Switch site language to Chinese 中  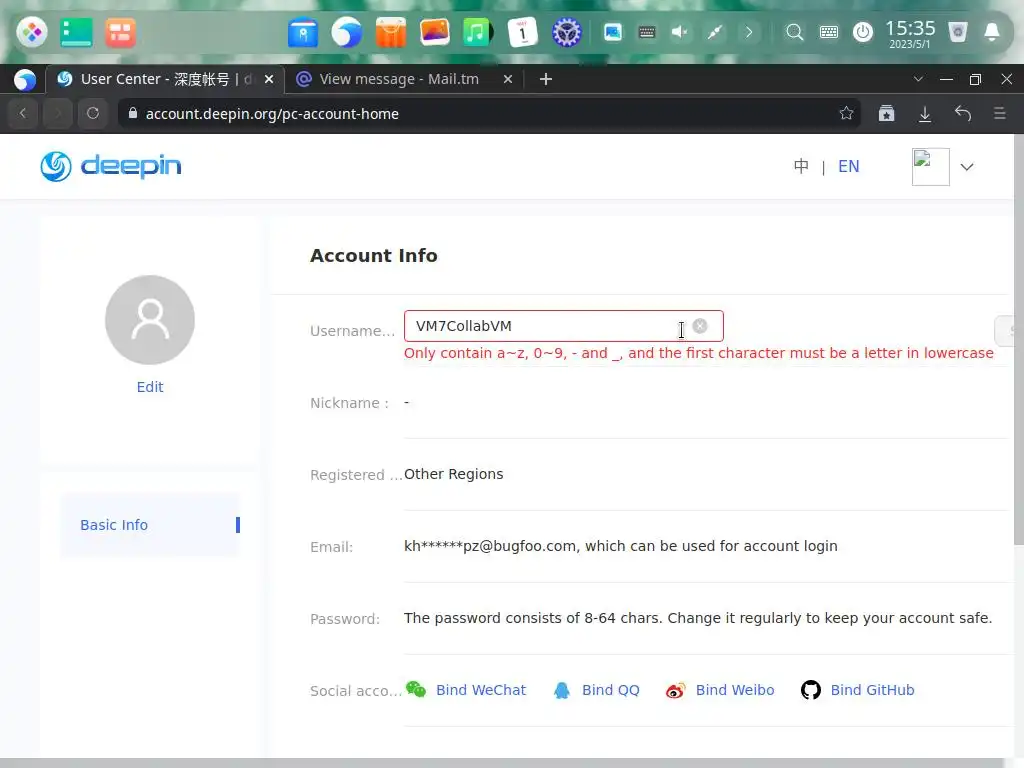tap(801, 167)
